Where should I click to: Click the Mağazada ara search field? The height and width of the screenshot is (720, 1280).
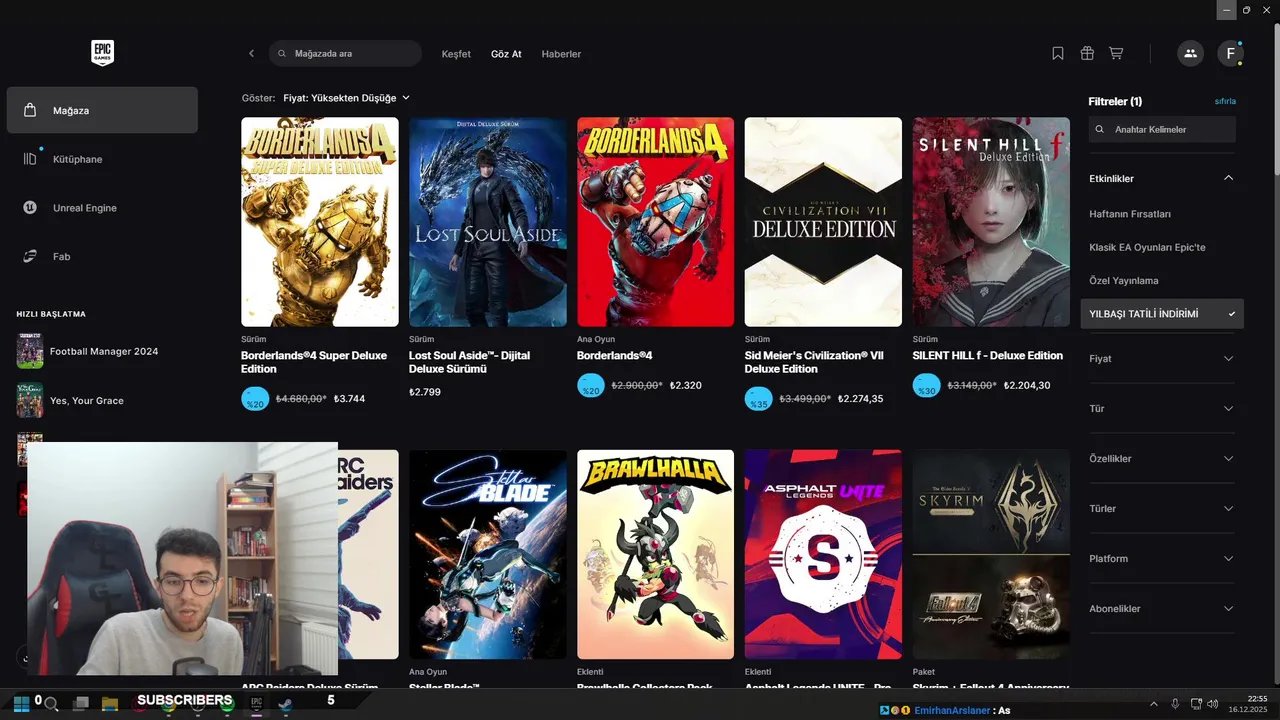[345, 53]
